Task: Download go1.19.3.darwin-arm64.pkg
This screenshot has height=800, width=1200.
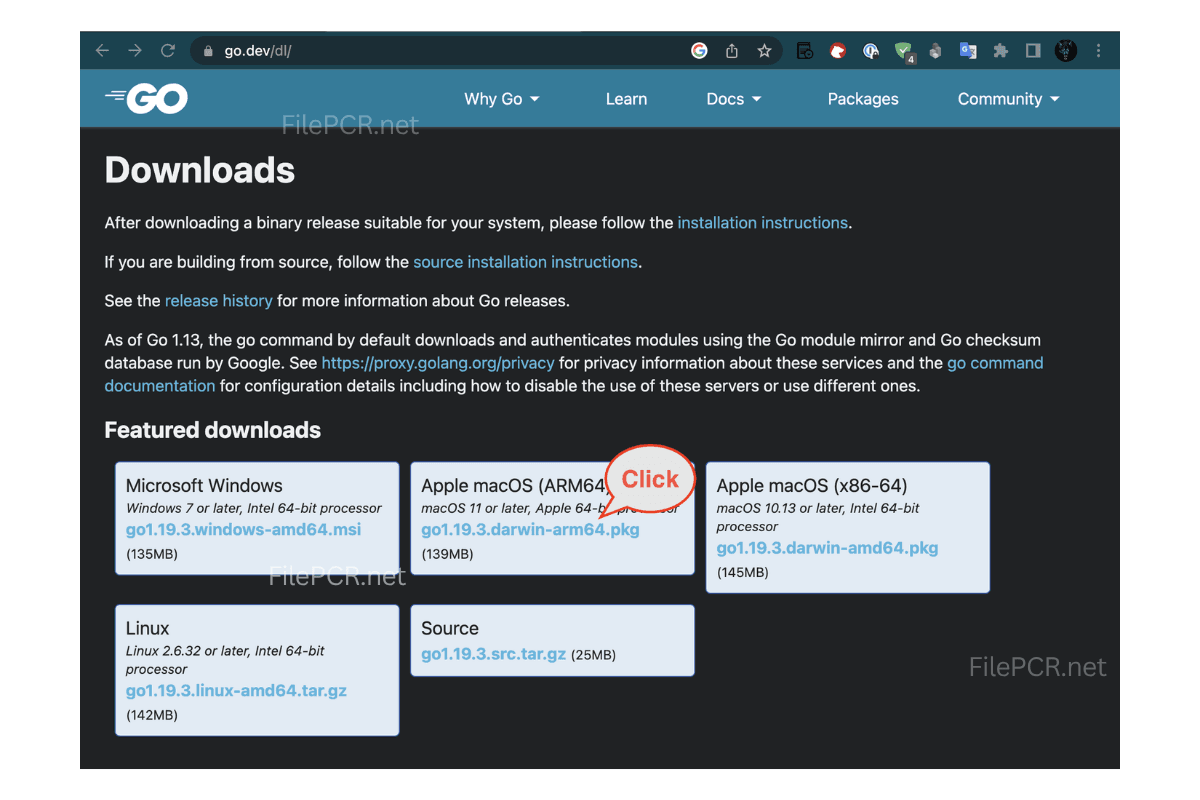Action: (x=530, y=530)
